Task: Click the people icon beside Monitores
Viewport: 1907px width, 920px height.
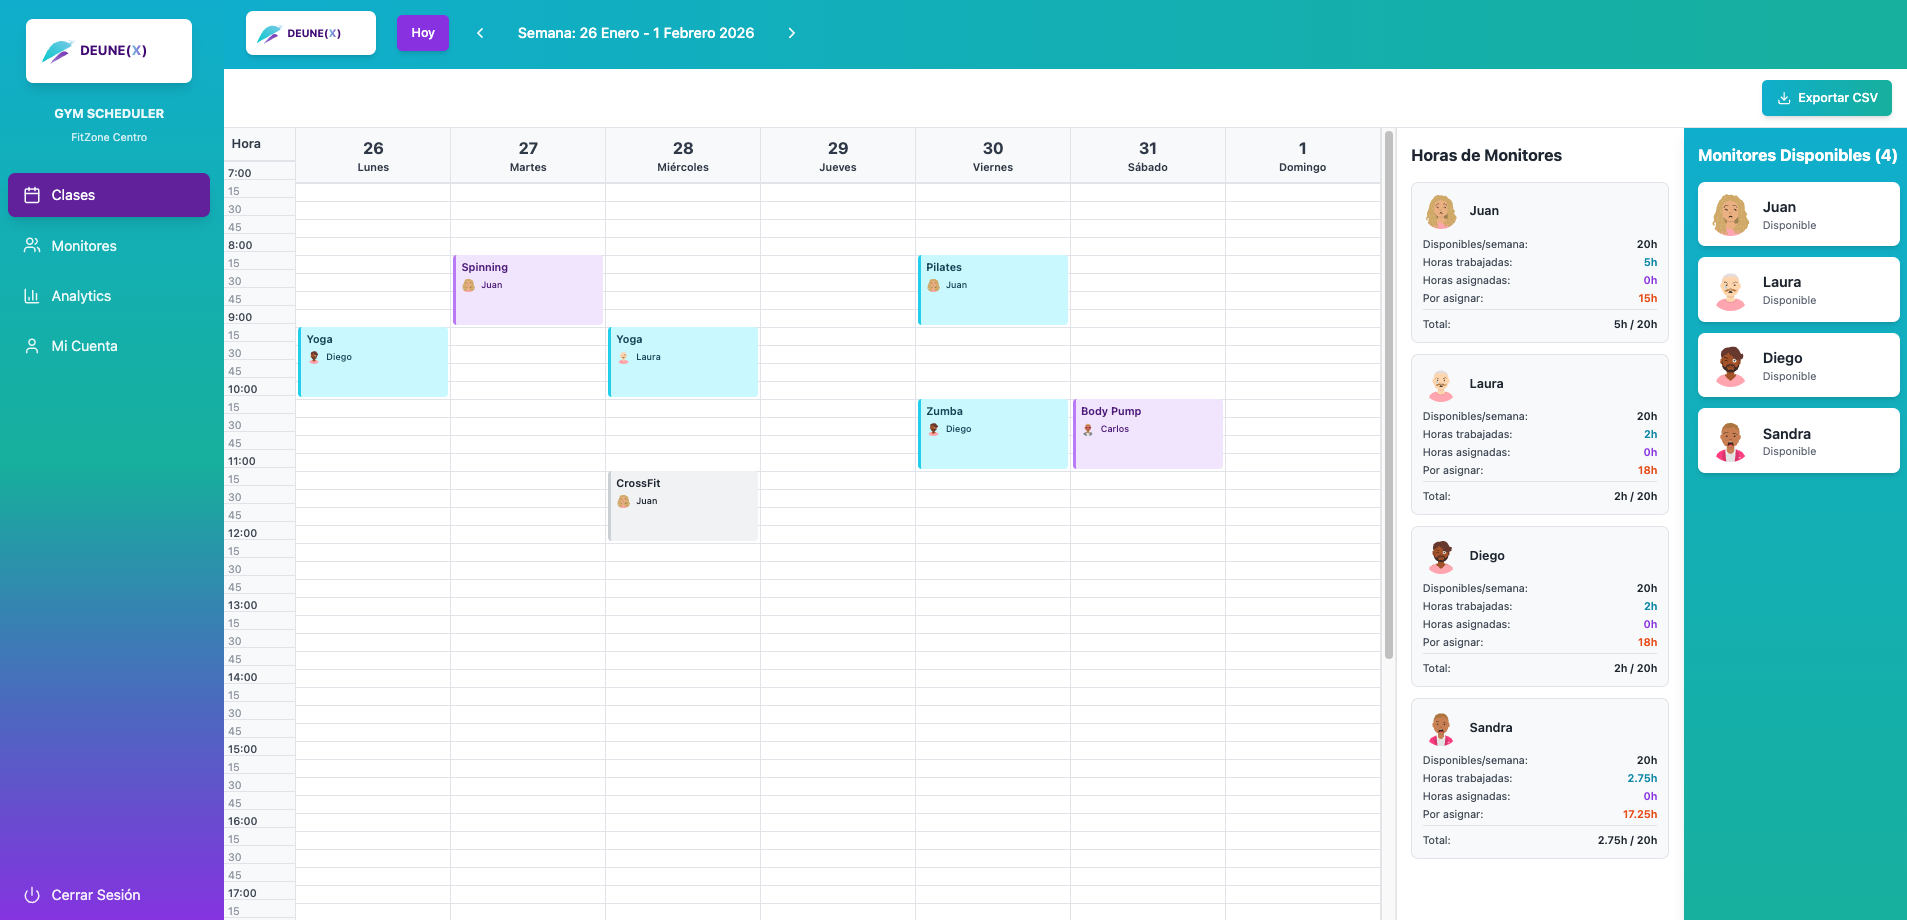Action: pos(32,246)
